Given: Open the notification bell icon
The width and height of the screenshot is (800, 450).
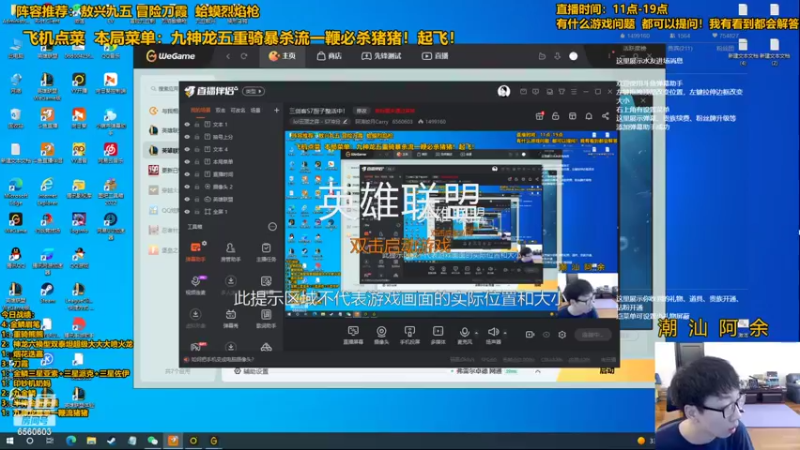Looking at the screenshot, I should (589, 116).
